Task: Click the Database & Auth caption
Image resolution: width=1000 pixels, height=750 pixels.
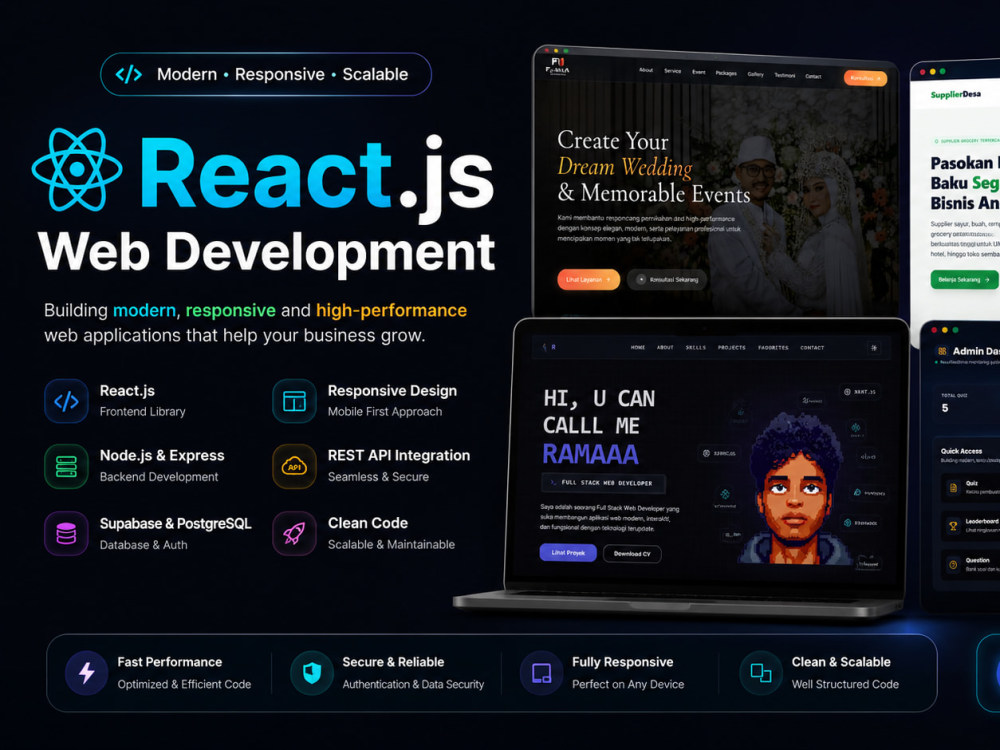Action: (x=143, y=545)
